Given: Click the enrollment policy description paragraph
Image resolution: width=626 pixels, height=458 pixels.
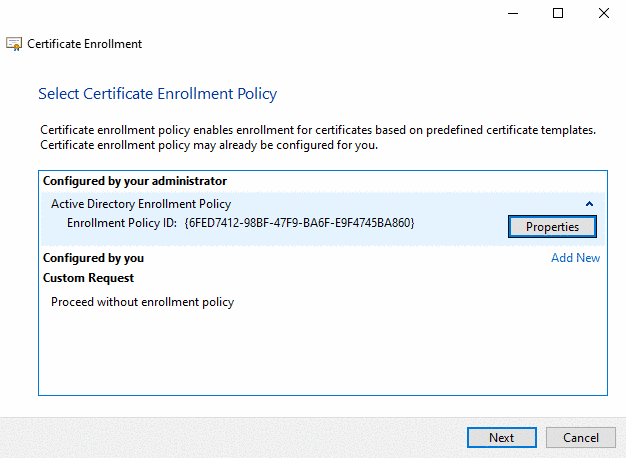Looking at the screenshot, I should [x=317, y=138].
